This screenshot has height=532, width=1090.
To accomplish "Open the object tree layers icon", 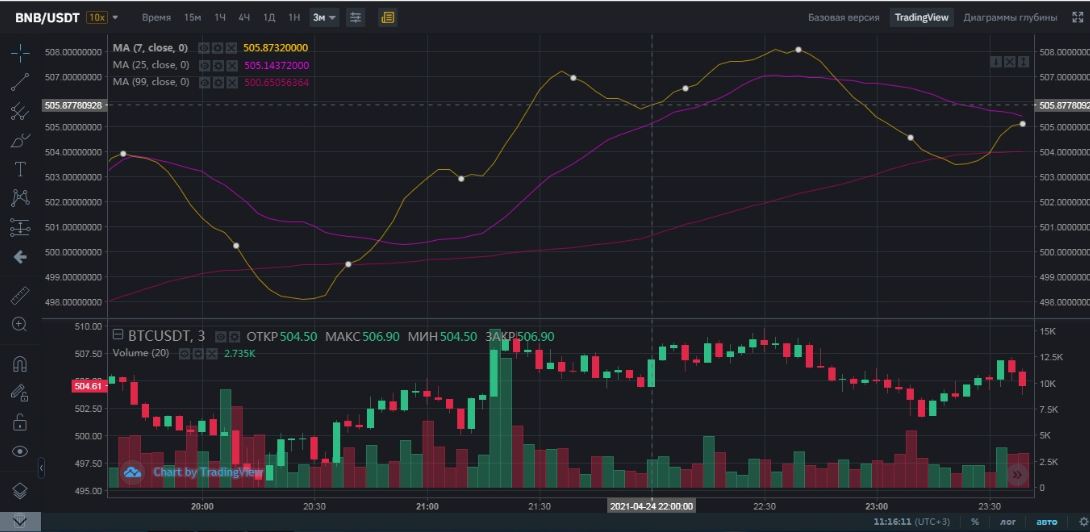I will 20,491.
